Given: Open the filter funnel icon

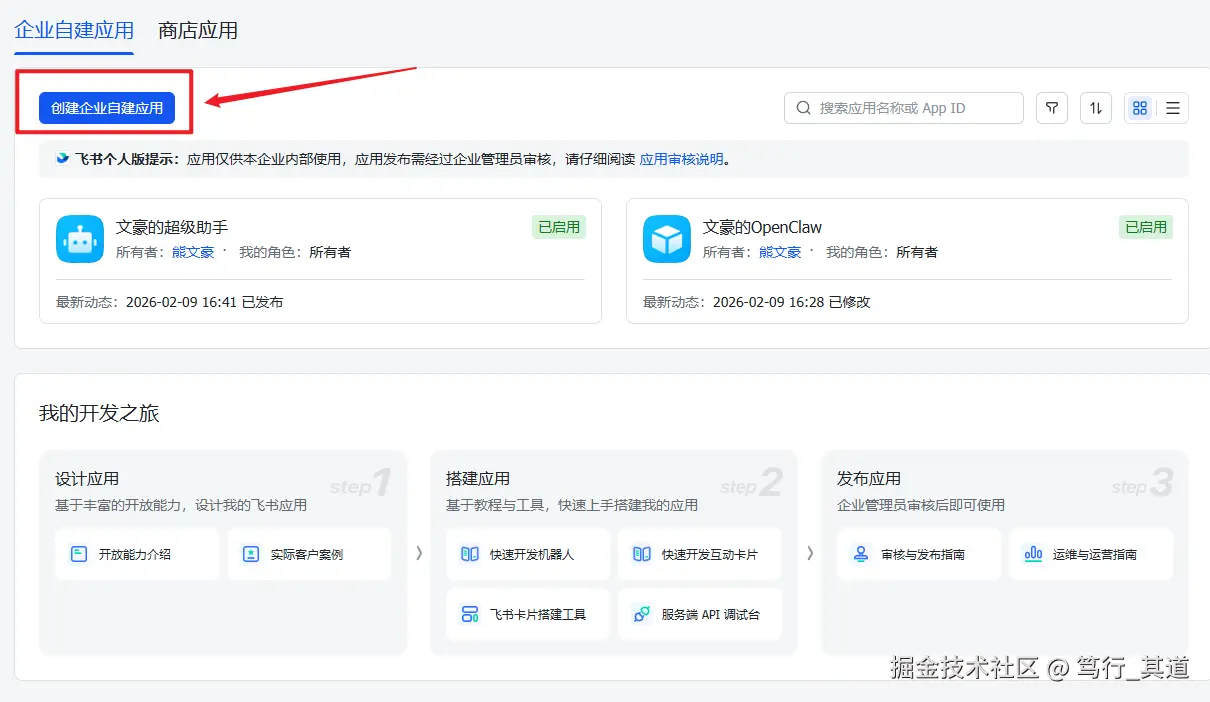Looking at the screenshot, I should [1052, 108].
